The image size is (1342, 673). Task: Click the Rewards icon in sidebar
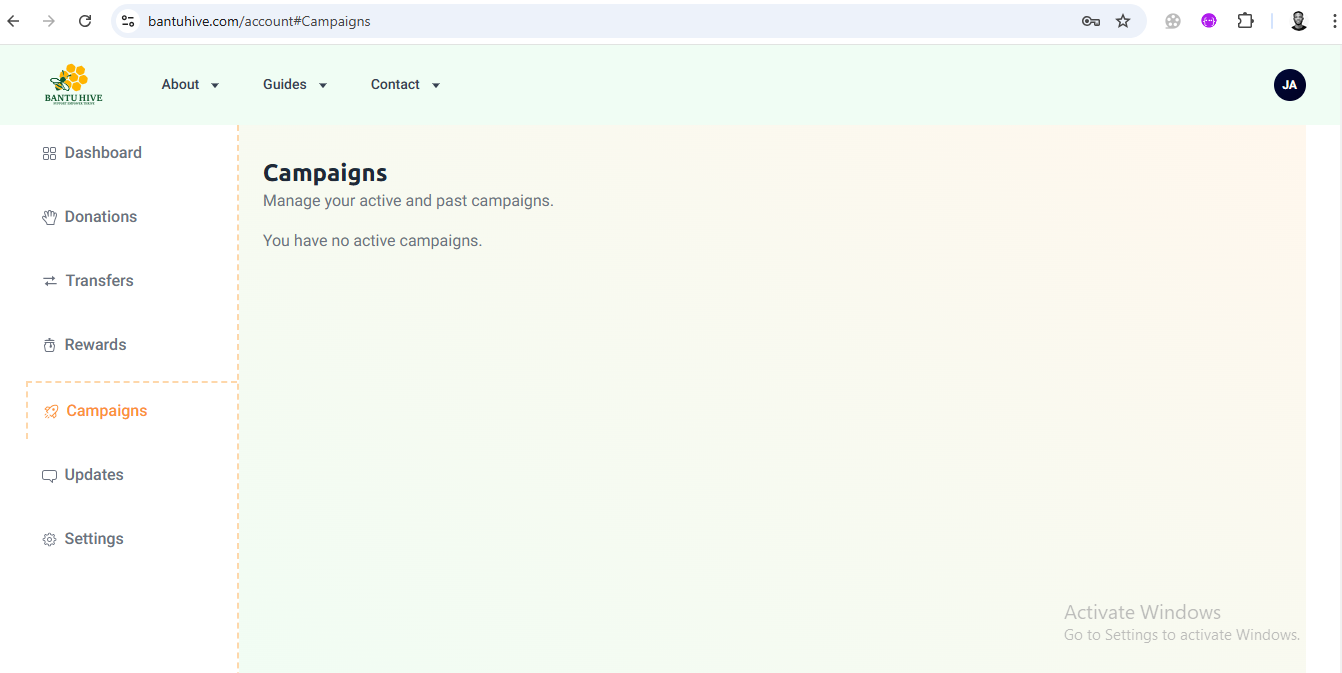coord(49,346)
